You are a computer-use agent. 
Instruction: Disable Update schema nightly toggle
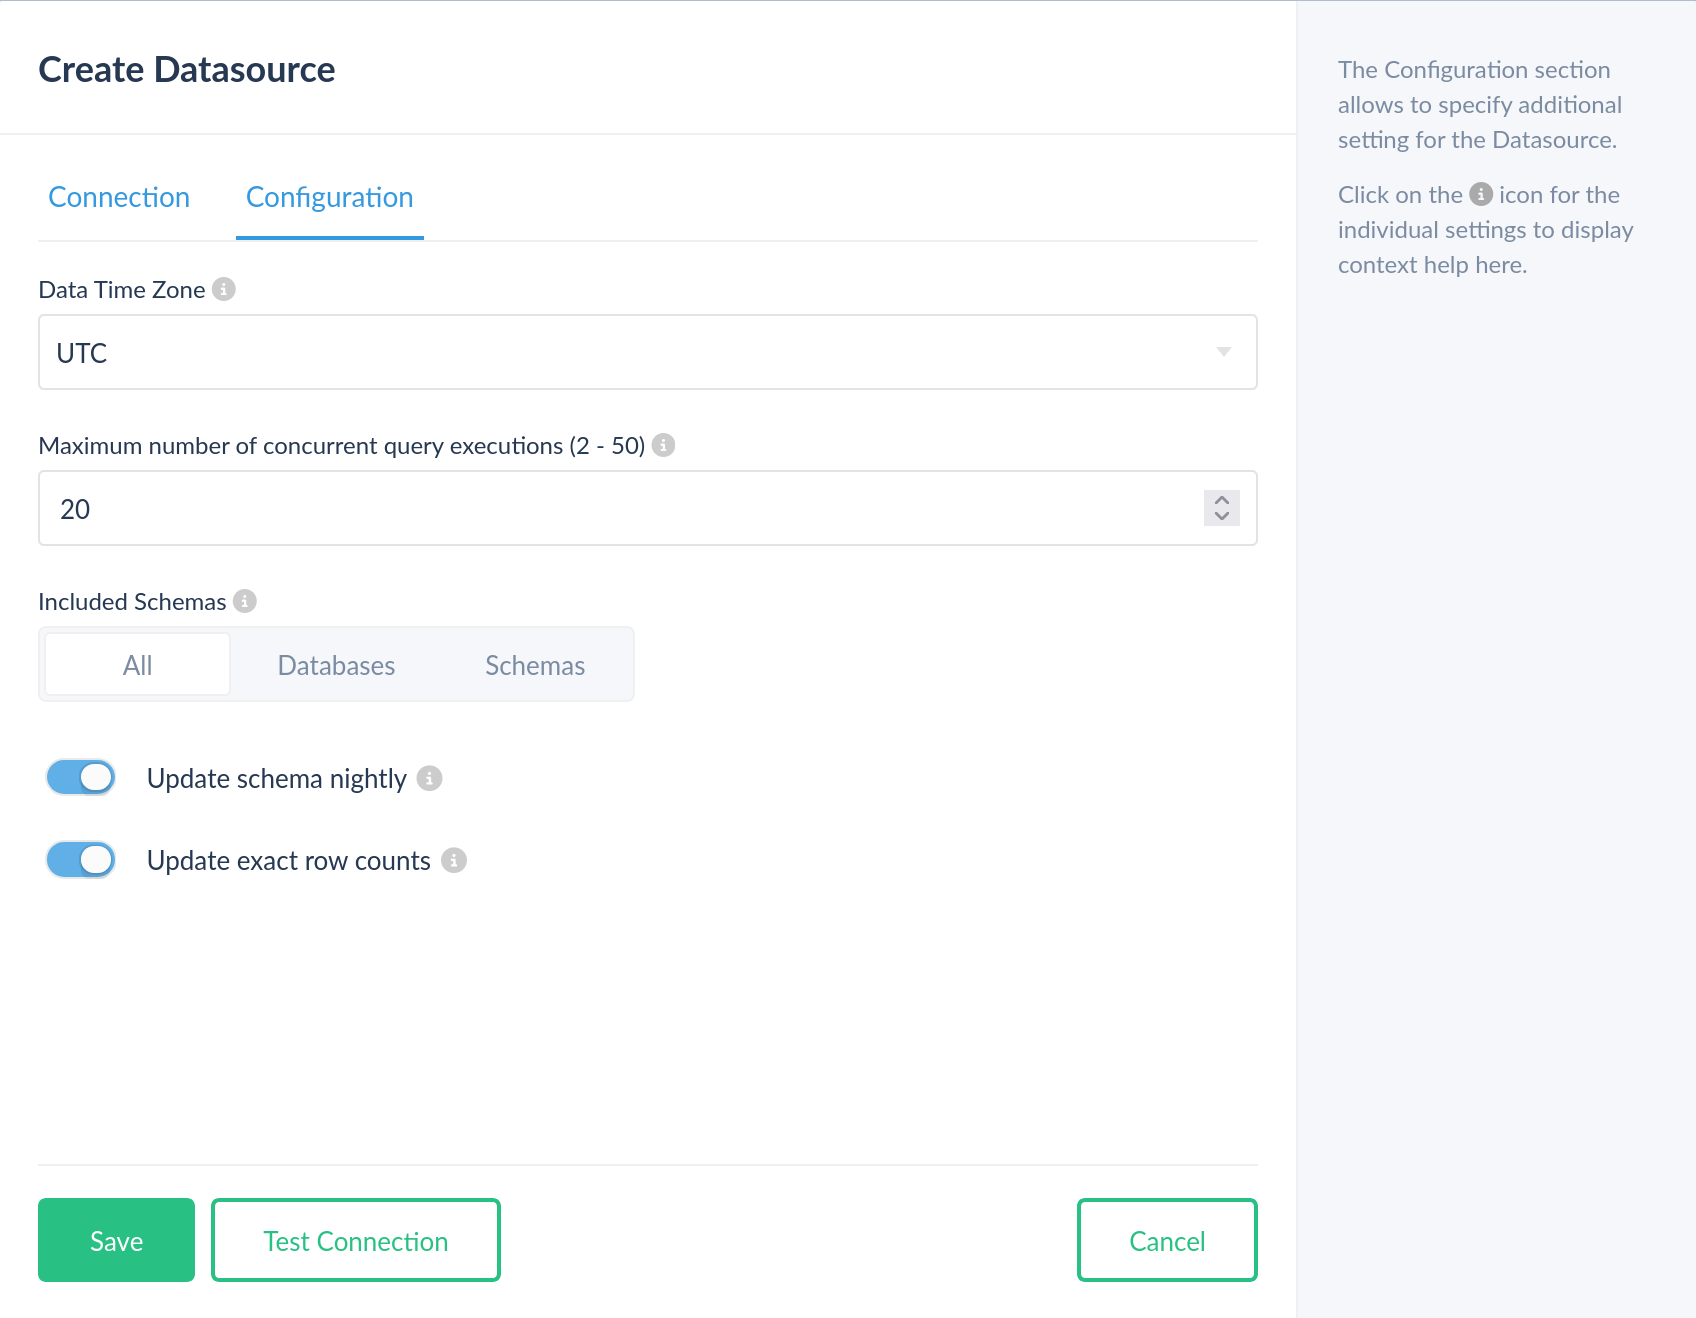coord(81,777)
